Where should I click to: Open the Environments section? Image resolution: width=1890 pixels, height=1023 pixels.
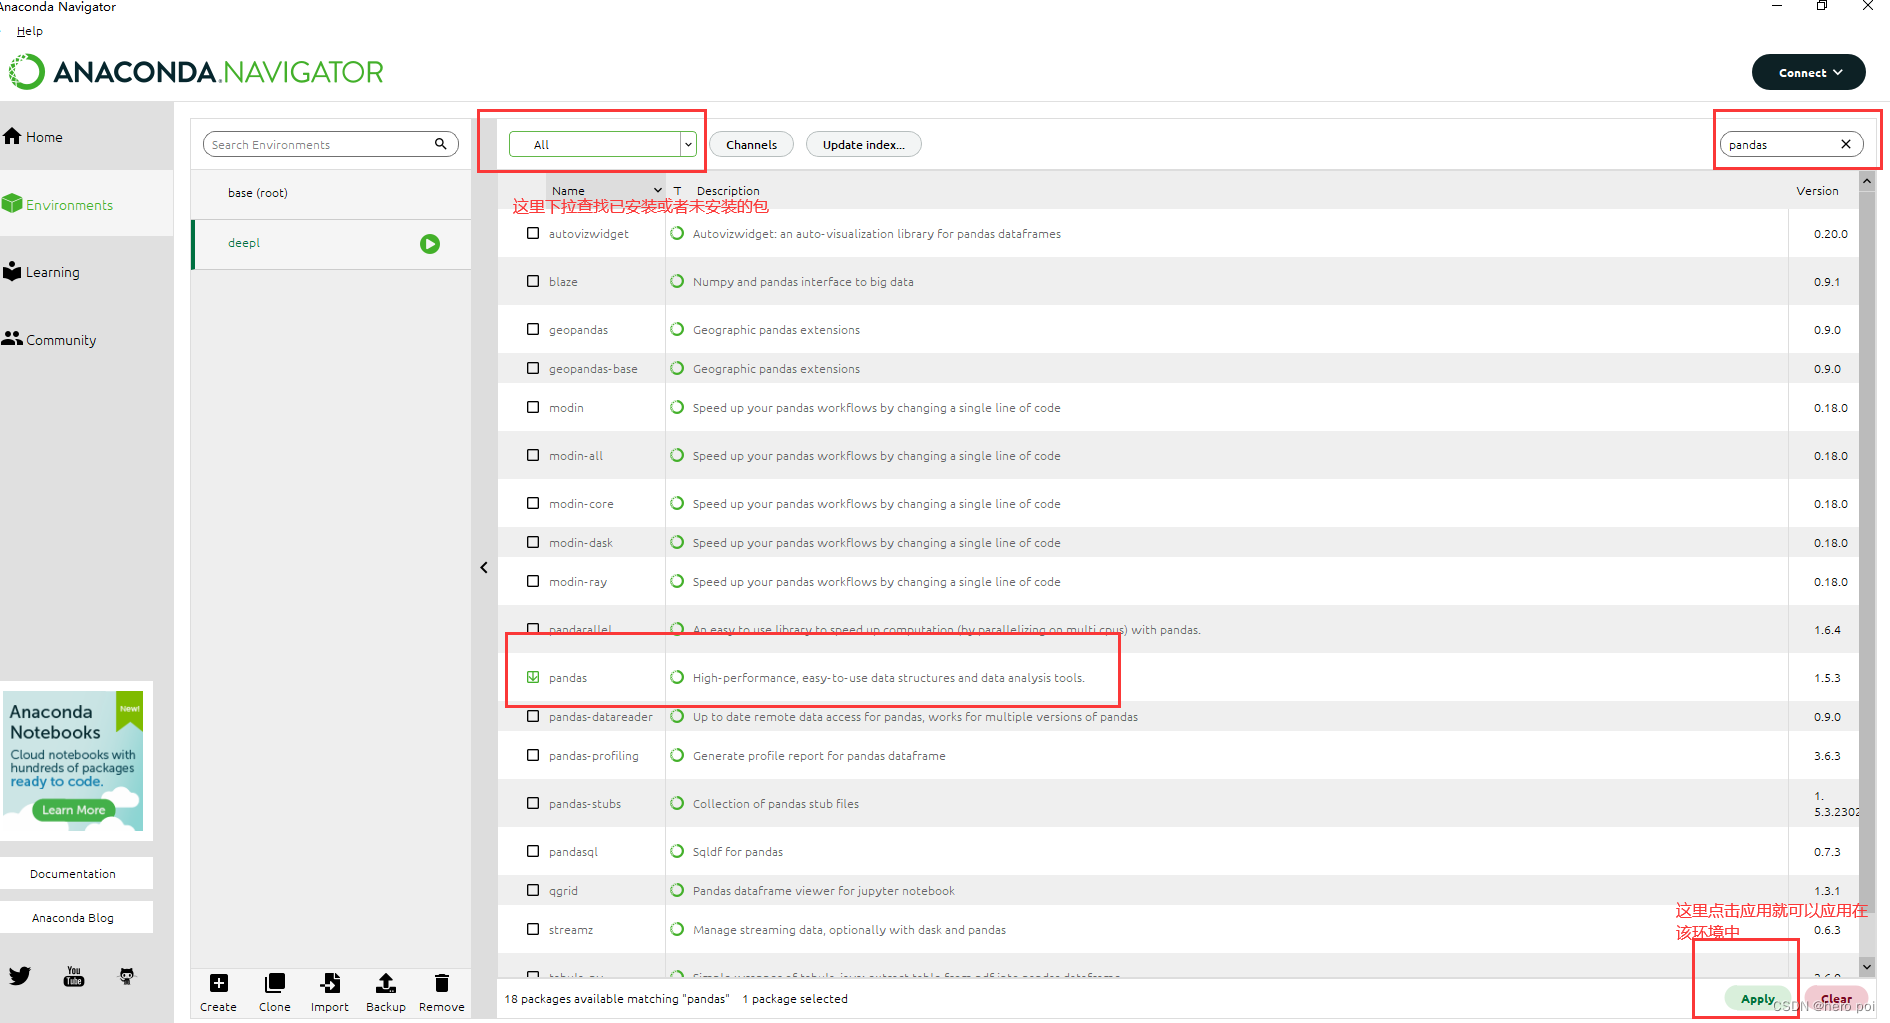pyautogui.click(x=58, y=204)
